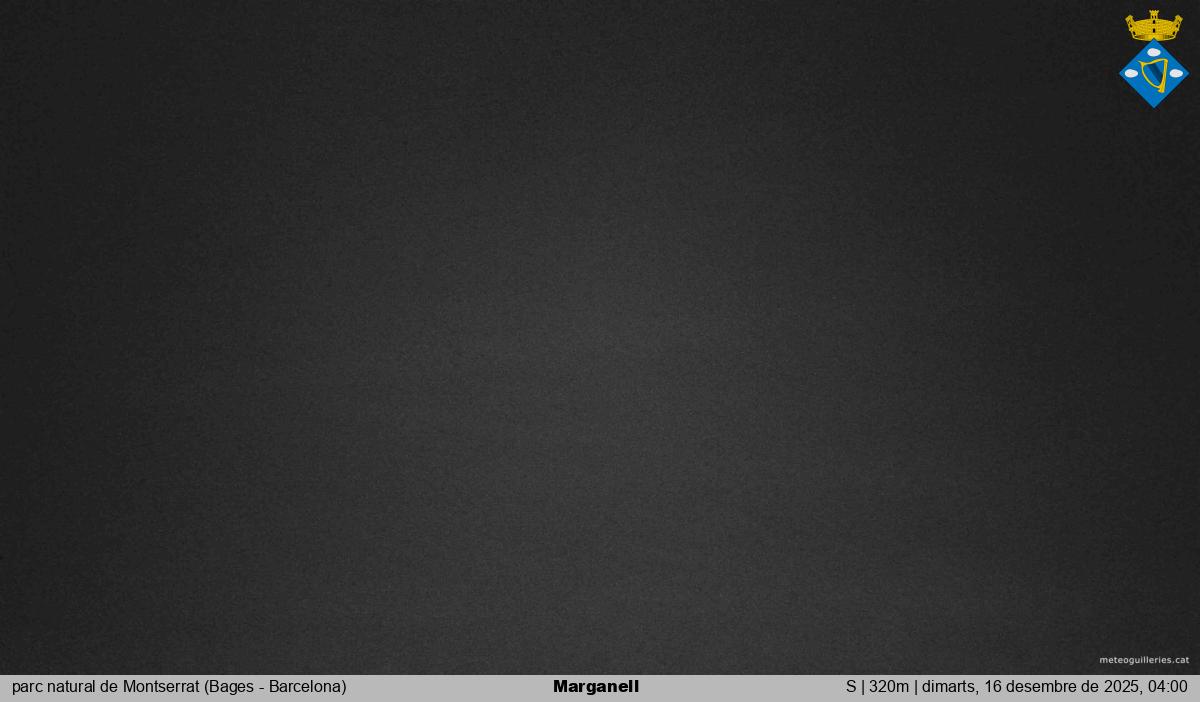This screenshot has width=1200, height=702.
Task: Click the 04:00 timestamp
Action: click(x=1167, y=687)
